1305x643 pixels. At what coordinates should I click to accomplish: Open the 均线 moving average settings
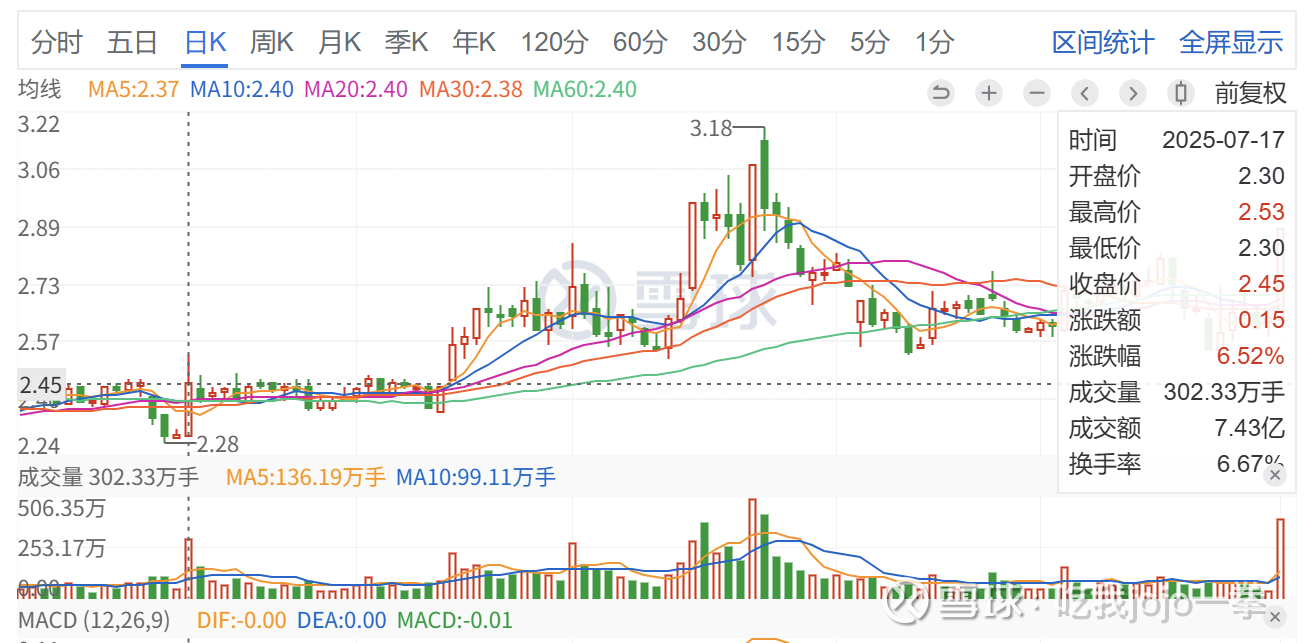click(40, 89)
